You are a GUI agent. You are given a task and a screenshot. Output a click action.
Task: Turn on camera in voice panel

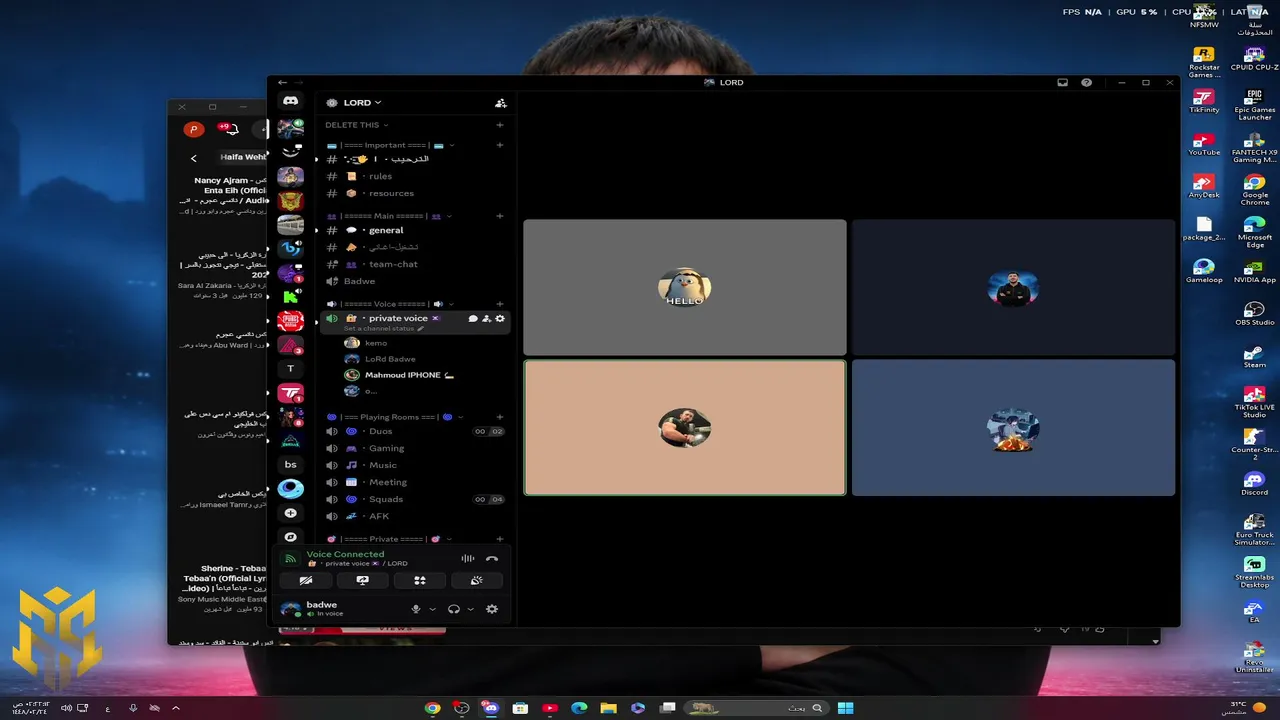coord(306,580)
